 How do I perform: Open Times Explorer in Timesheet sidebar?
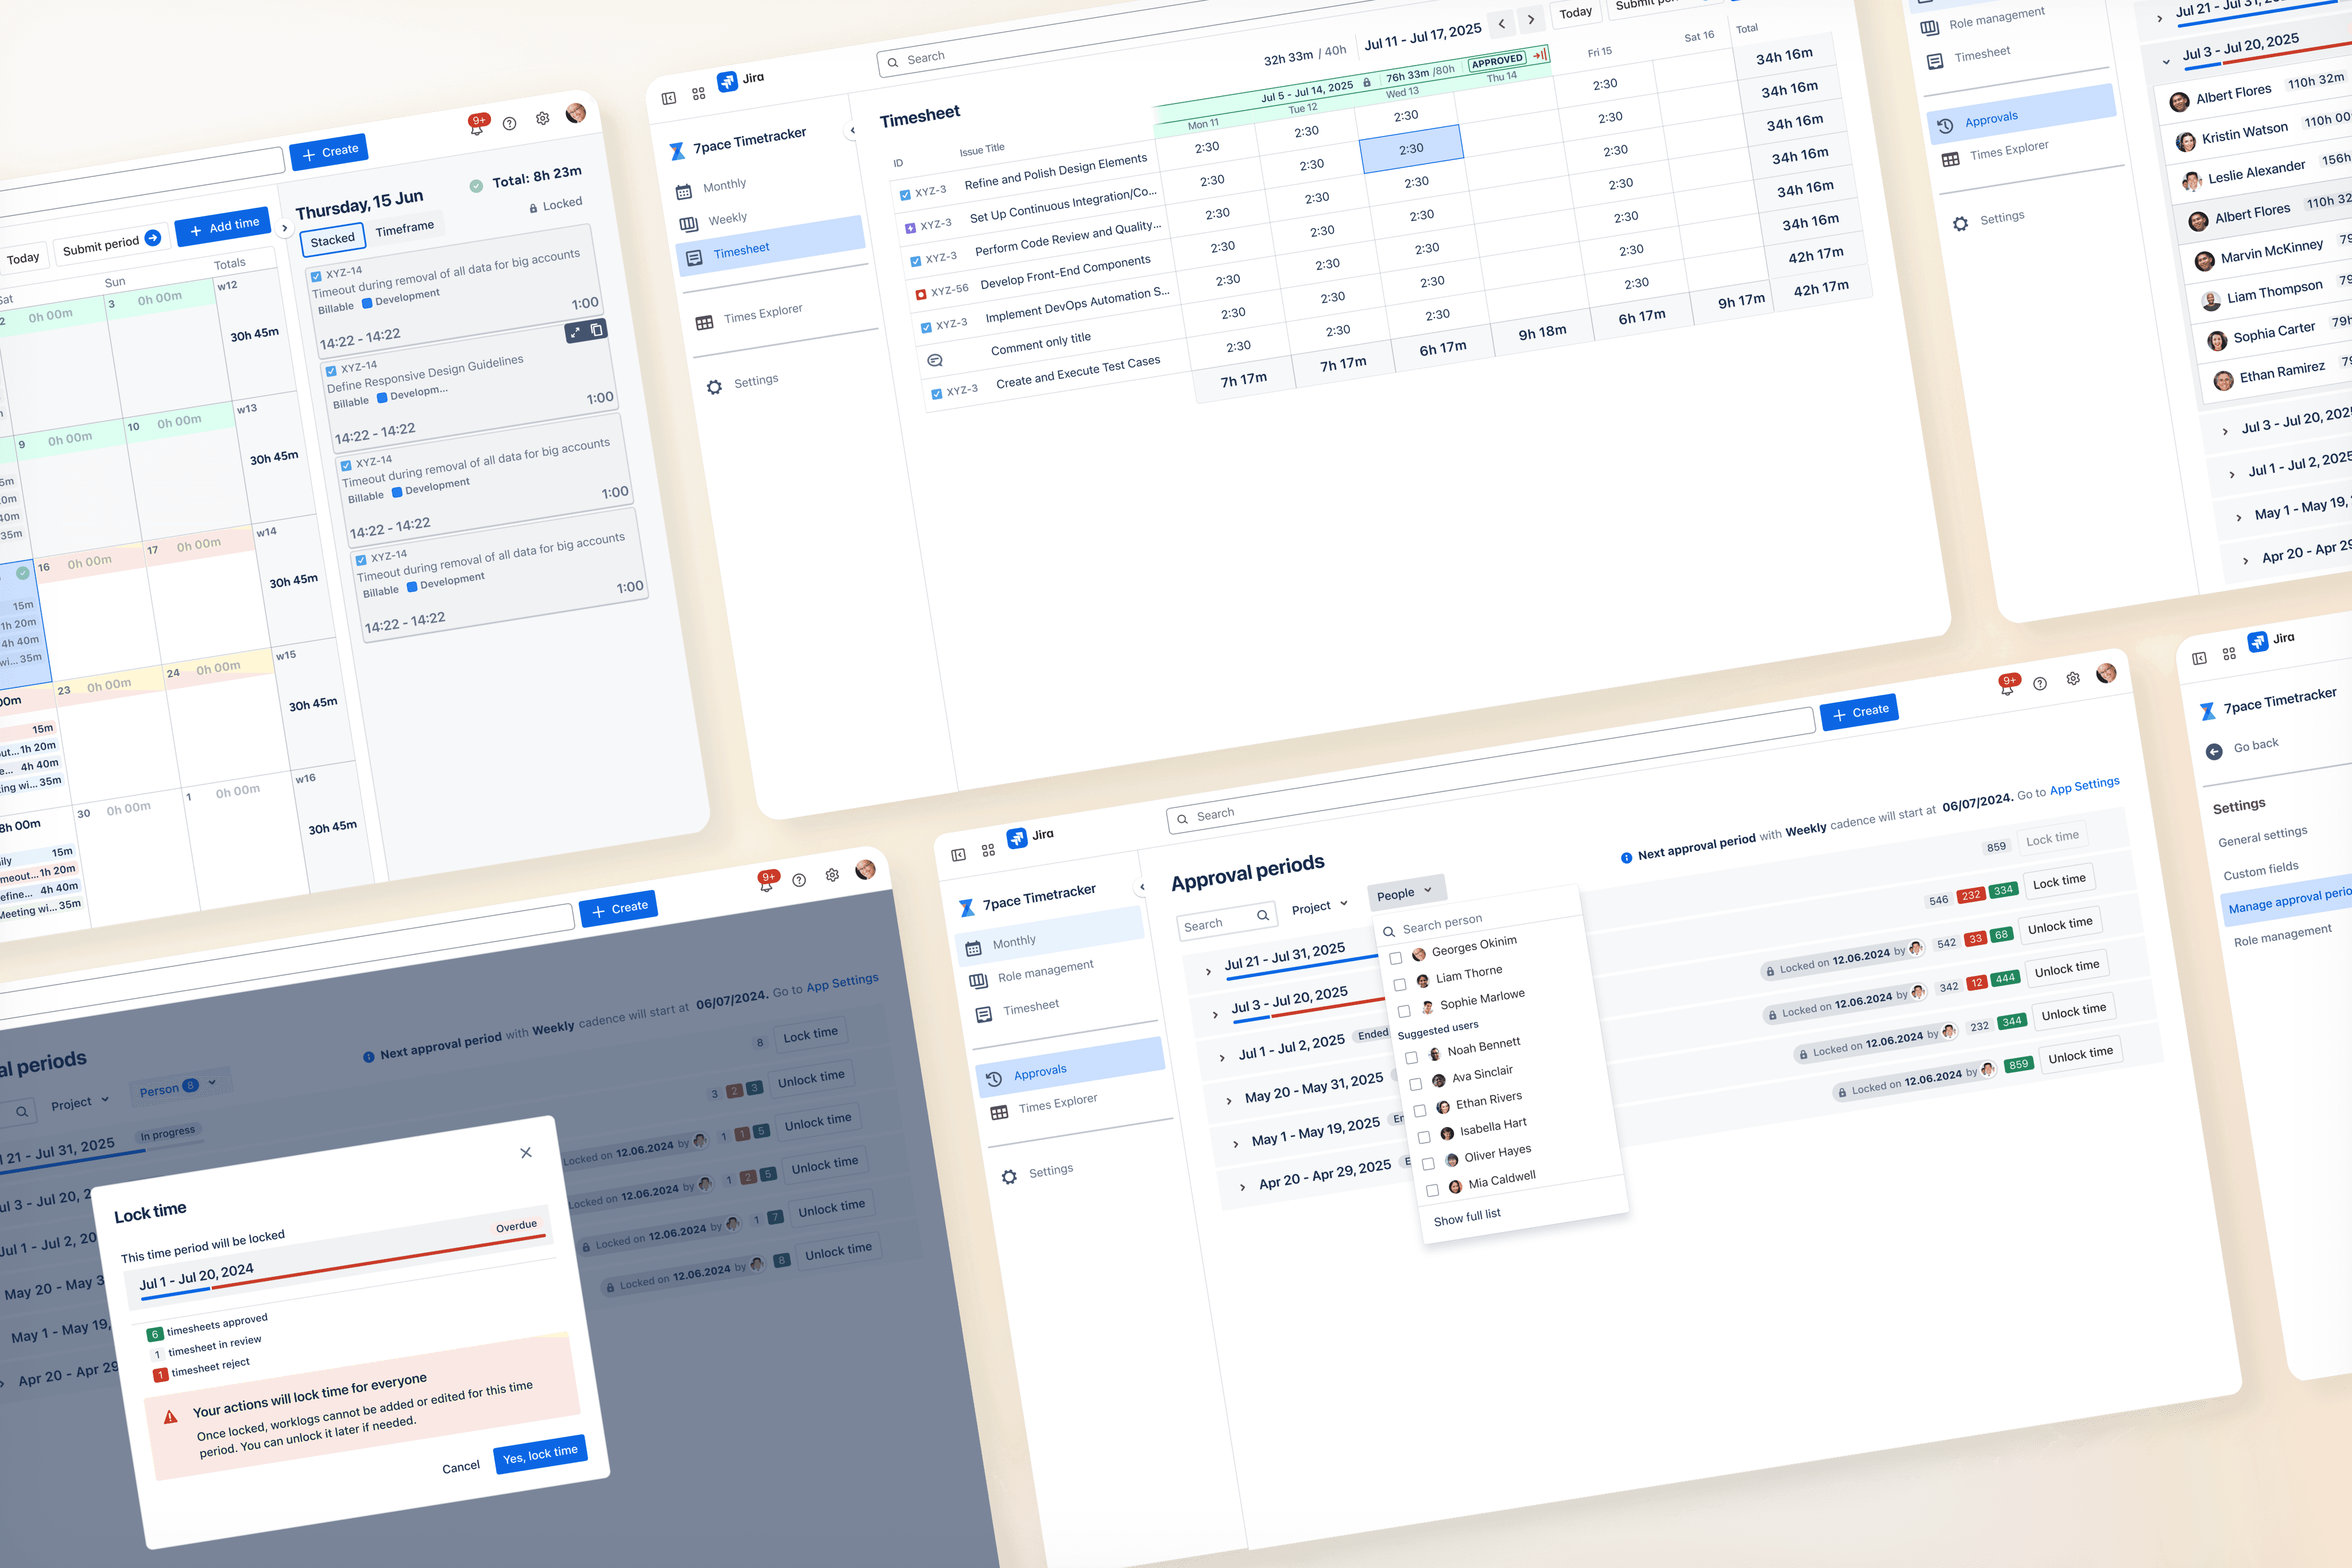[762, 314]
